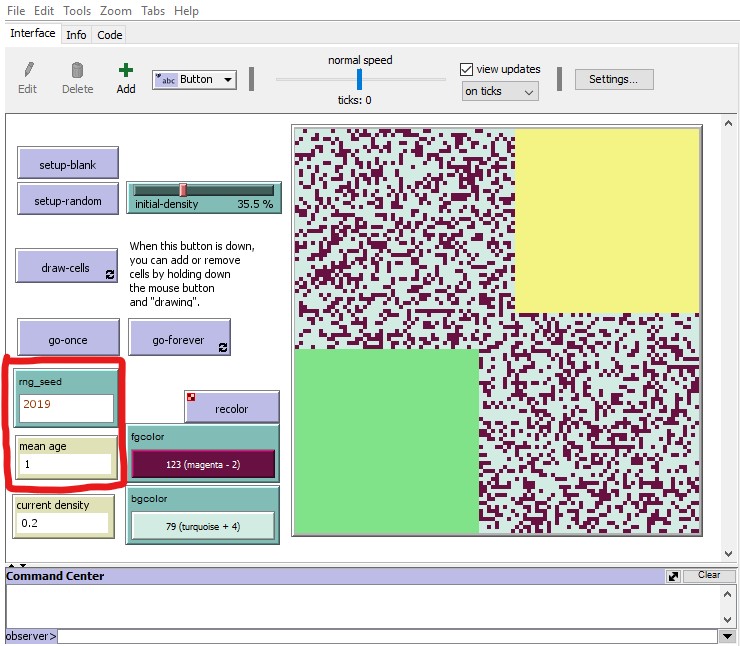Image resolution: width=740 pixels, height=646 pixels.
Task: Click the recolor button
Action: click(231, 407)
